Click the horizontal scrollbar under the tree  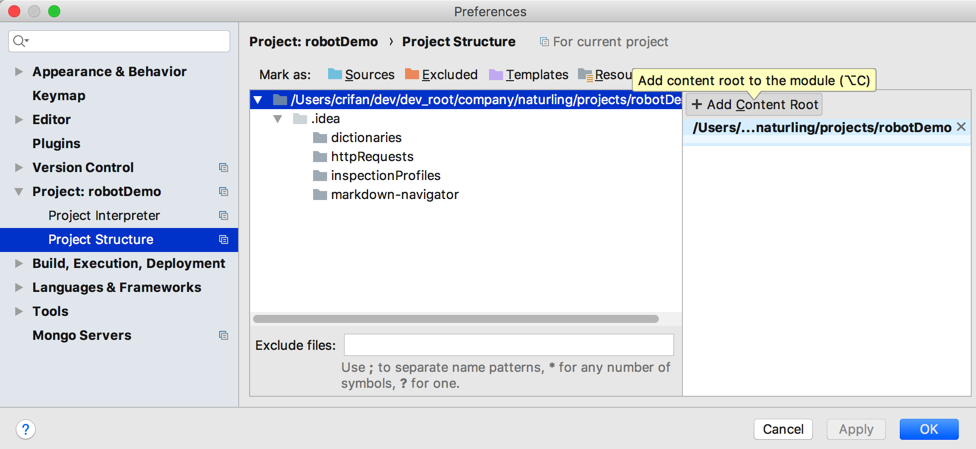click(x=456, y=319)
